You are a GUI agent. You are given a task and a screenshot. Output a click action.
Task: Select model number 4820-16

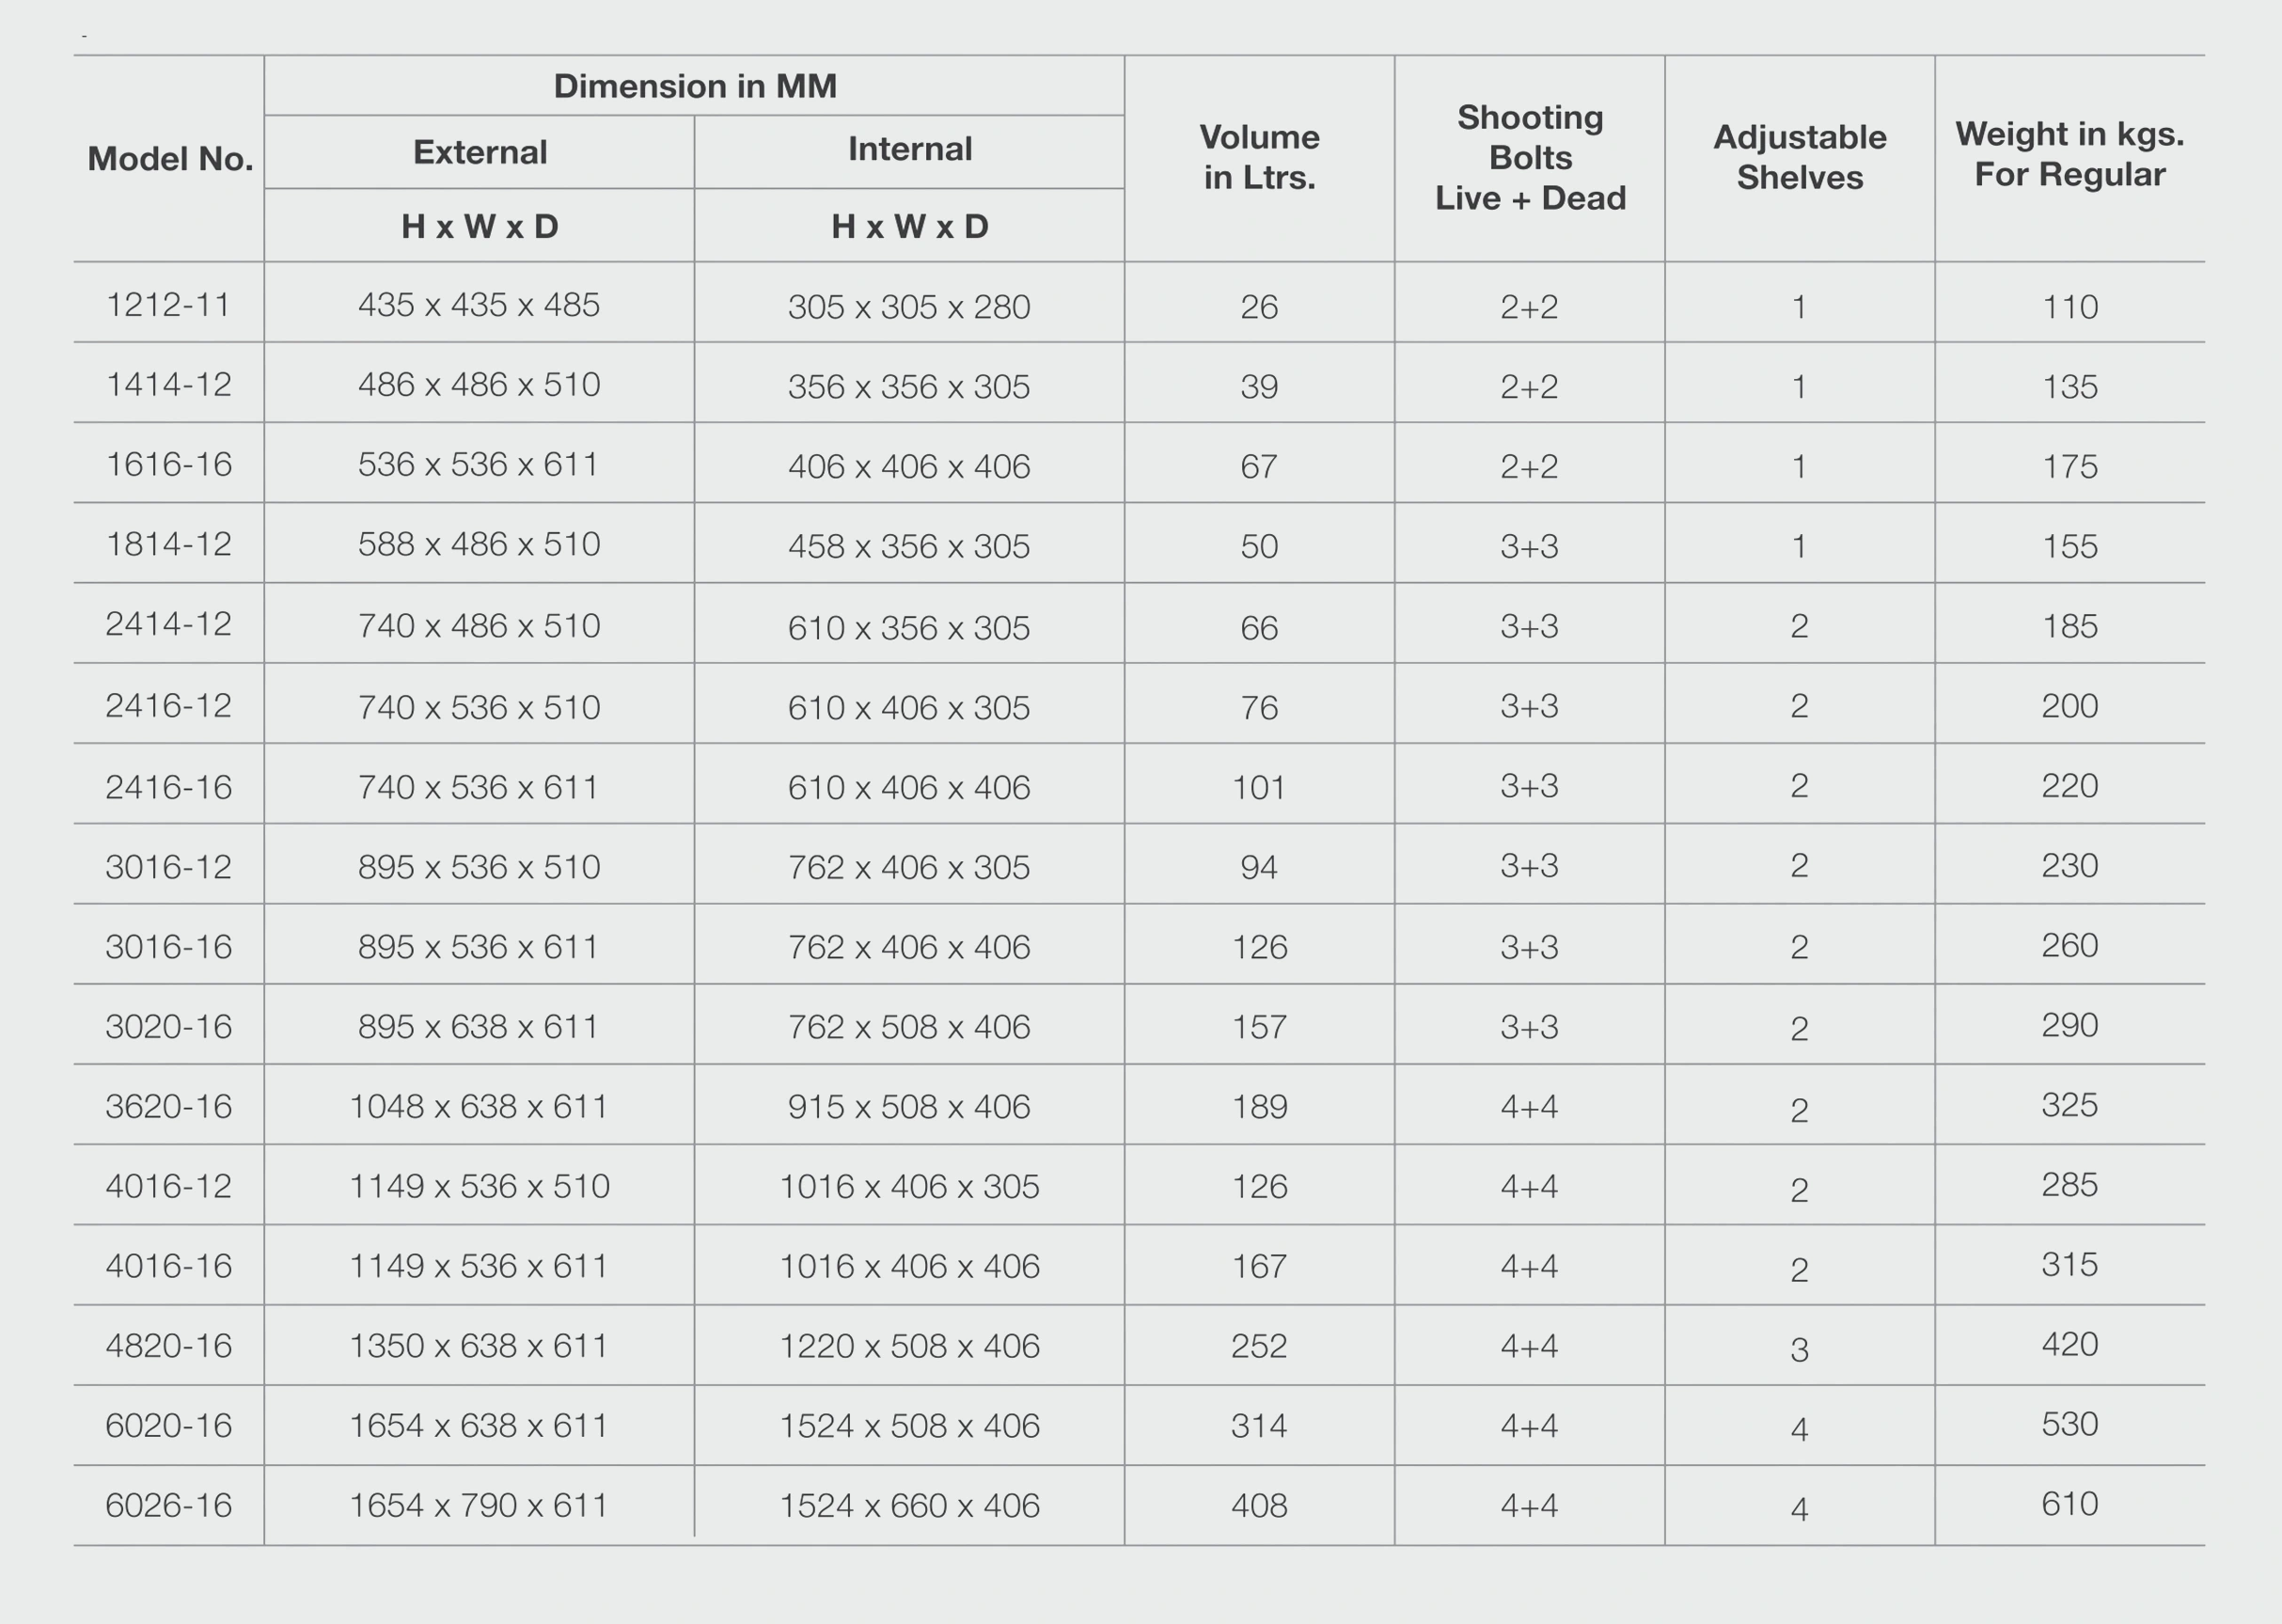(169, 1346)
